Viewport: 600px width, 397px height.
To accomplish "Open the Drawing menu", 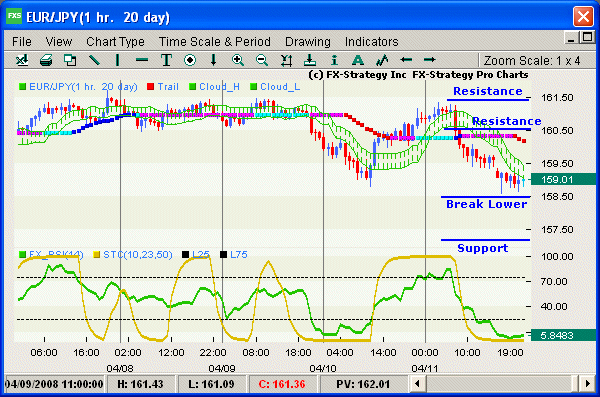I will coord(308,41).
